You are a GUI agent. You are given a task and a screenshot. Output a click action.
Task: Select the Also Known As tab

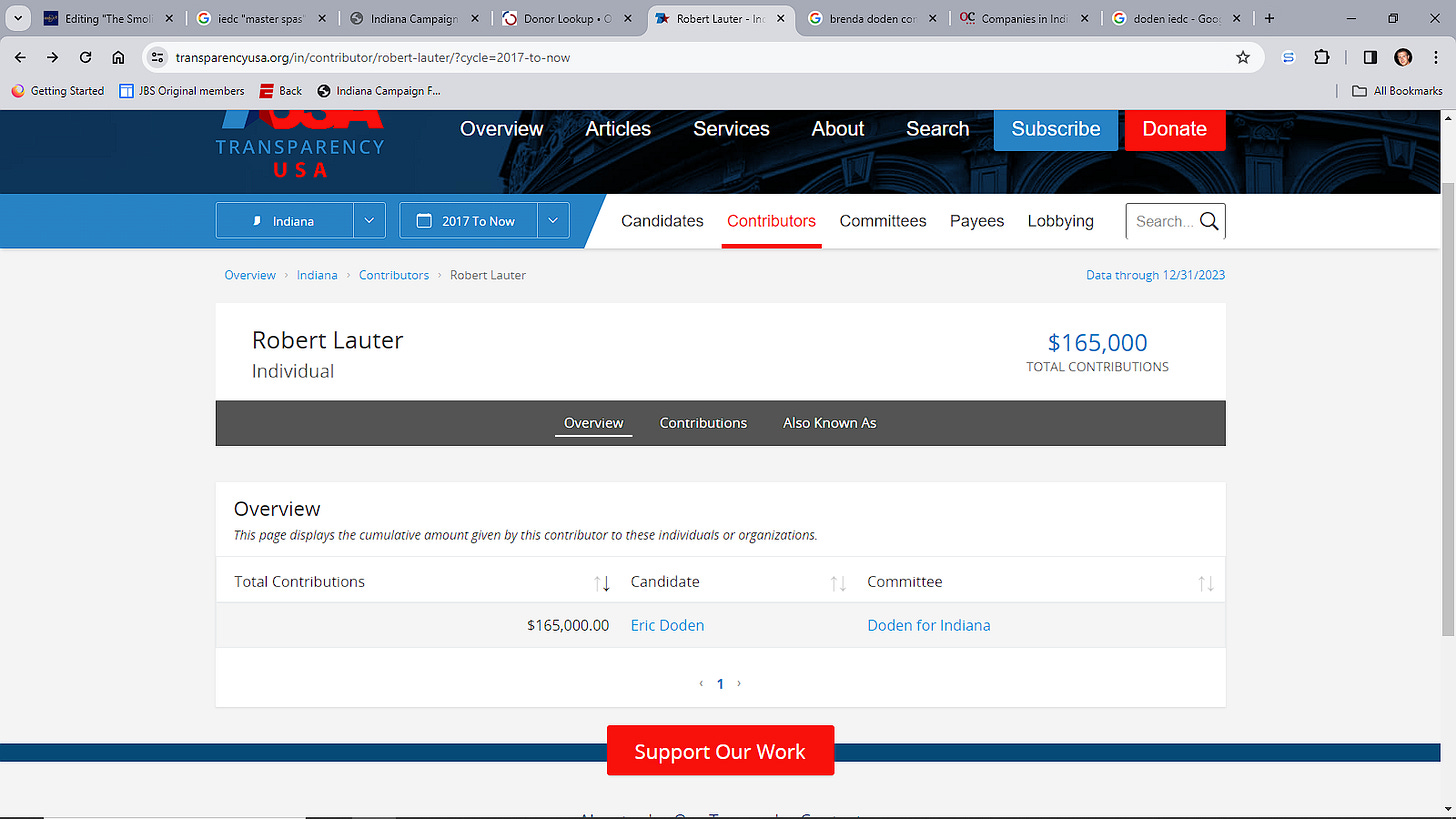click(x=830, y=423)
